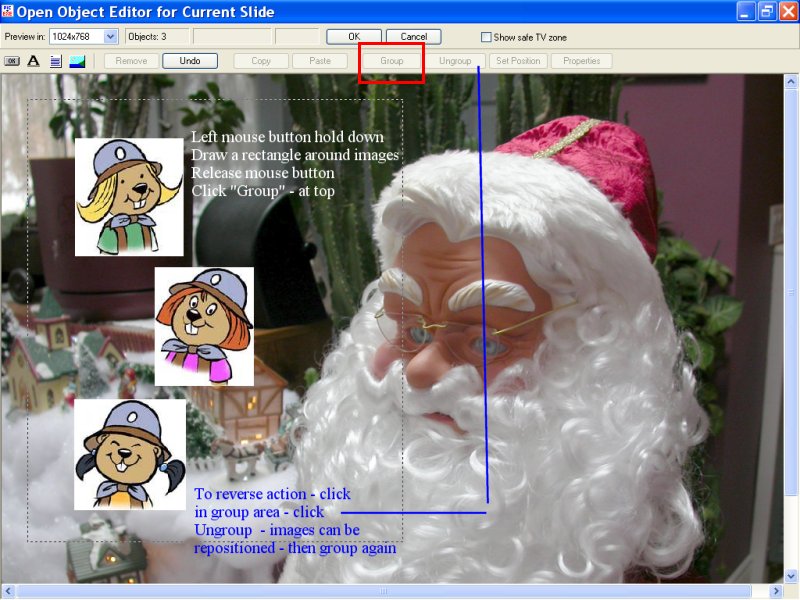Click the 'Objects: 3' status field
The width and height of the screenshot is (800, 600).
pos(157,37)
